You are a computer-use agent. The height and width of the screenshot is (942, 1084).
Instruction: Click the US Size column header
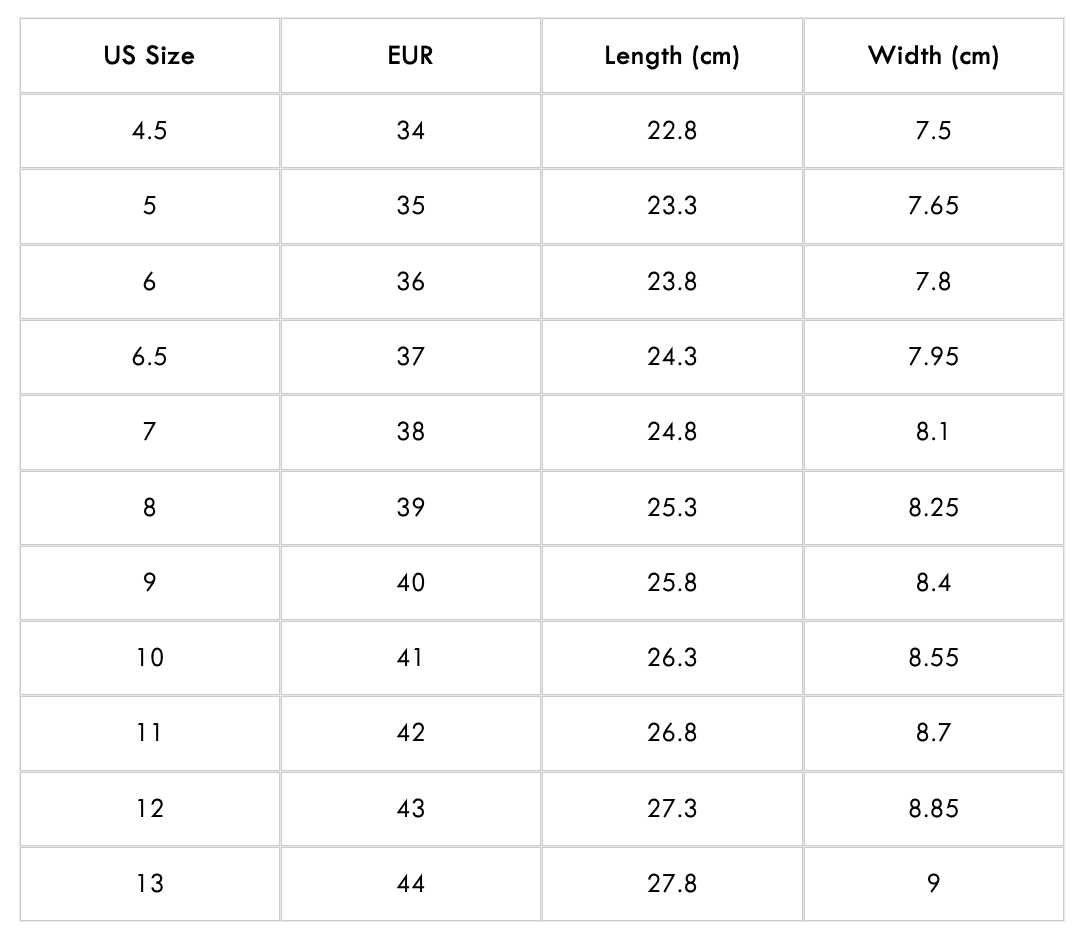pos(149,56)
